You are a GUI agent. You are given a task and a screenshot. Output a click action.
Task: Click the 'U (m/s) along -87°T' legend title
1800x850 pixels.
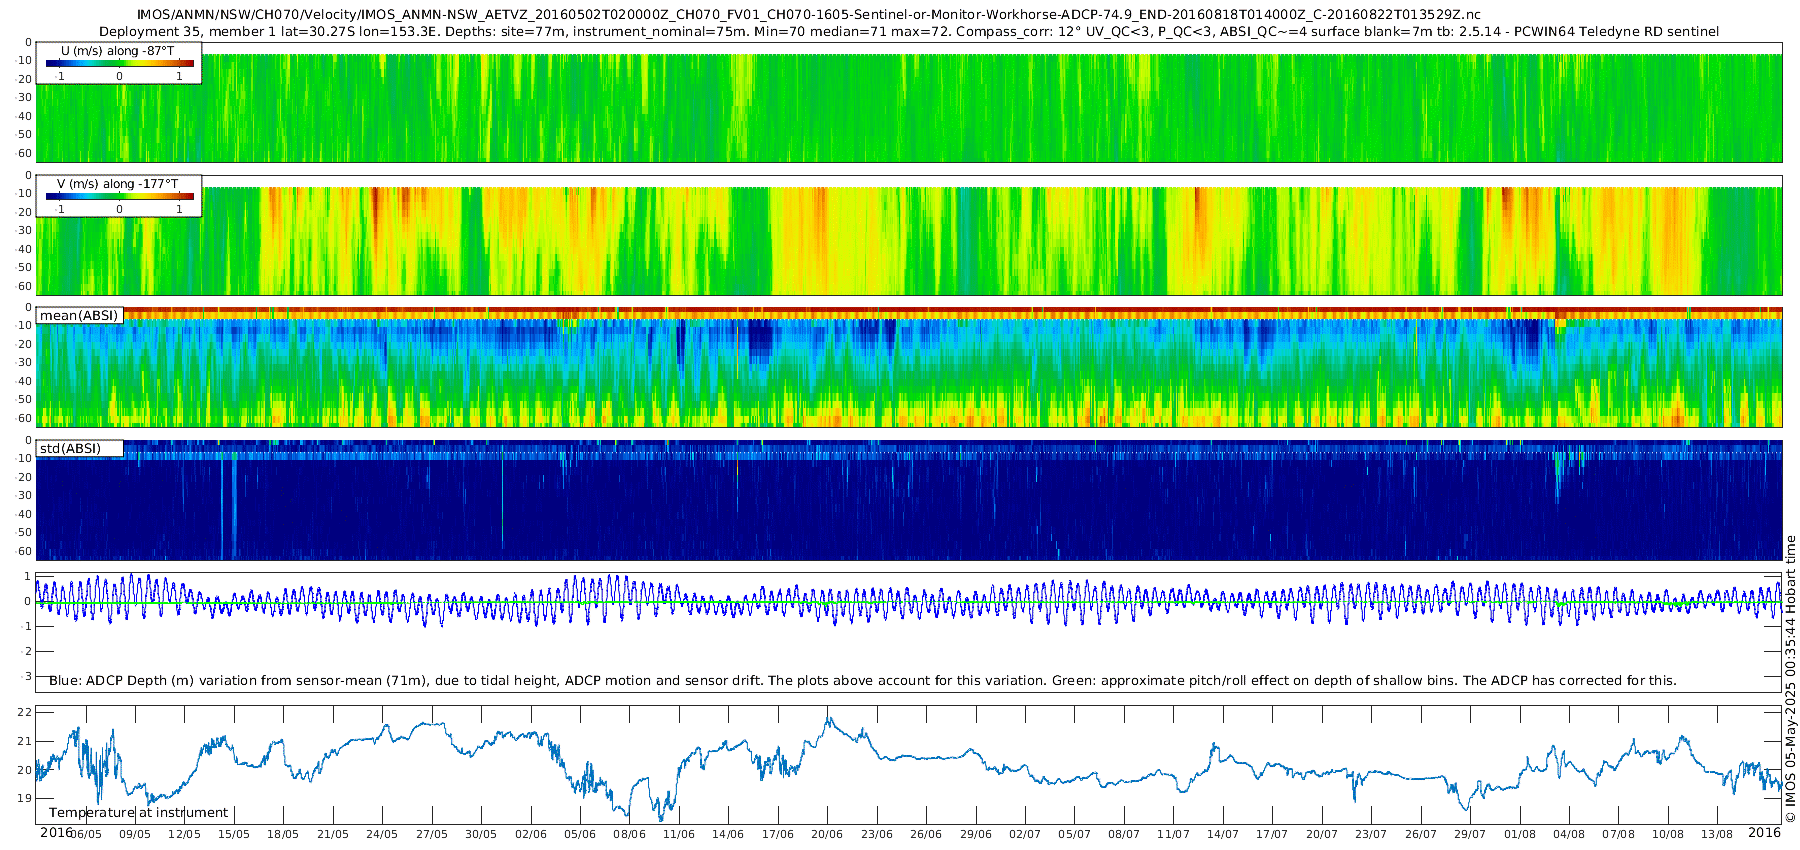point(118,50)
